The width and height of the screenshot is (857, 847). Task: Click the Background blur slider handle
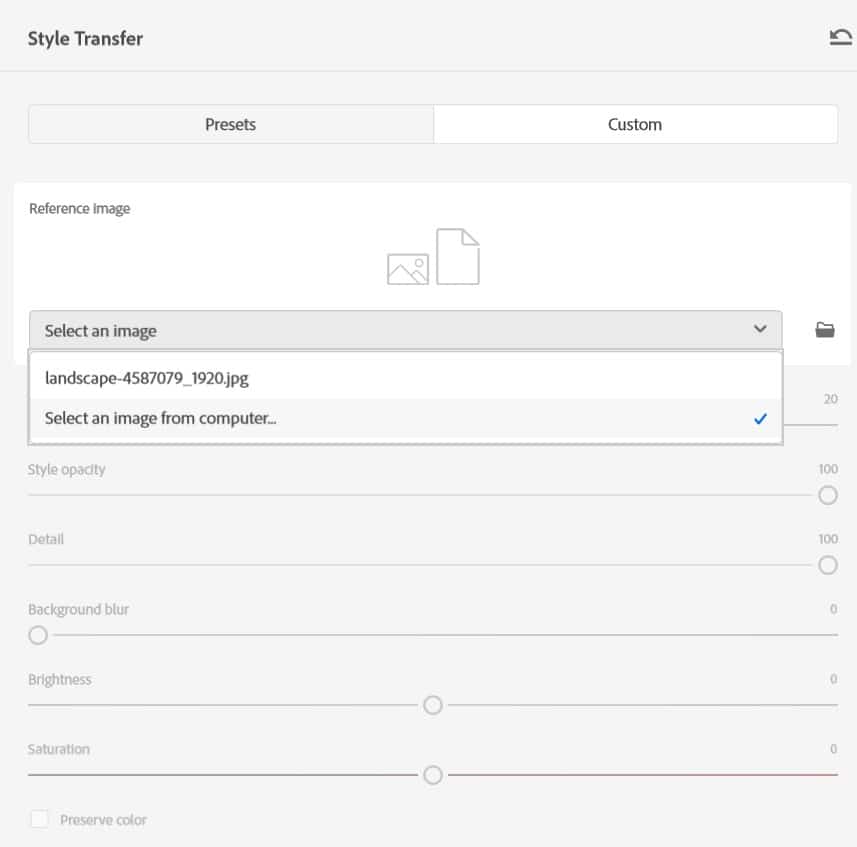click(38, 635)
